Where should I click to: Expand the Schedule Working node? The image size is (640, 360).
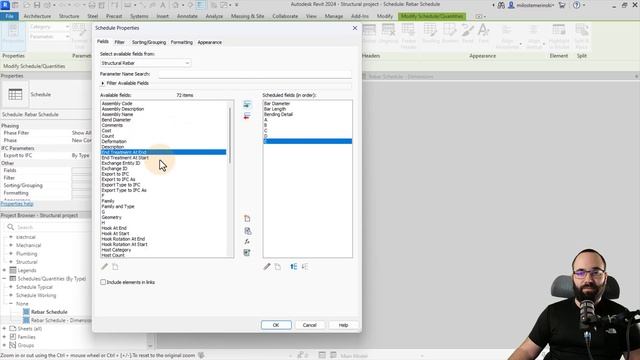coord(11,295)
